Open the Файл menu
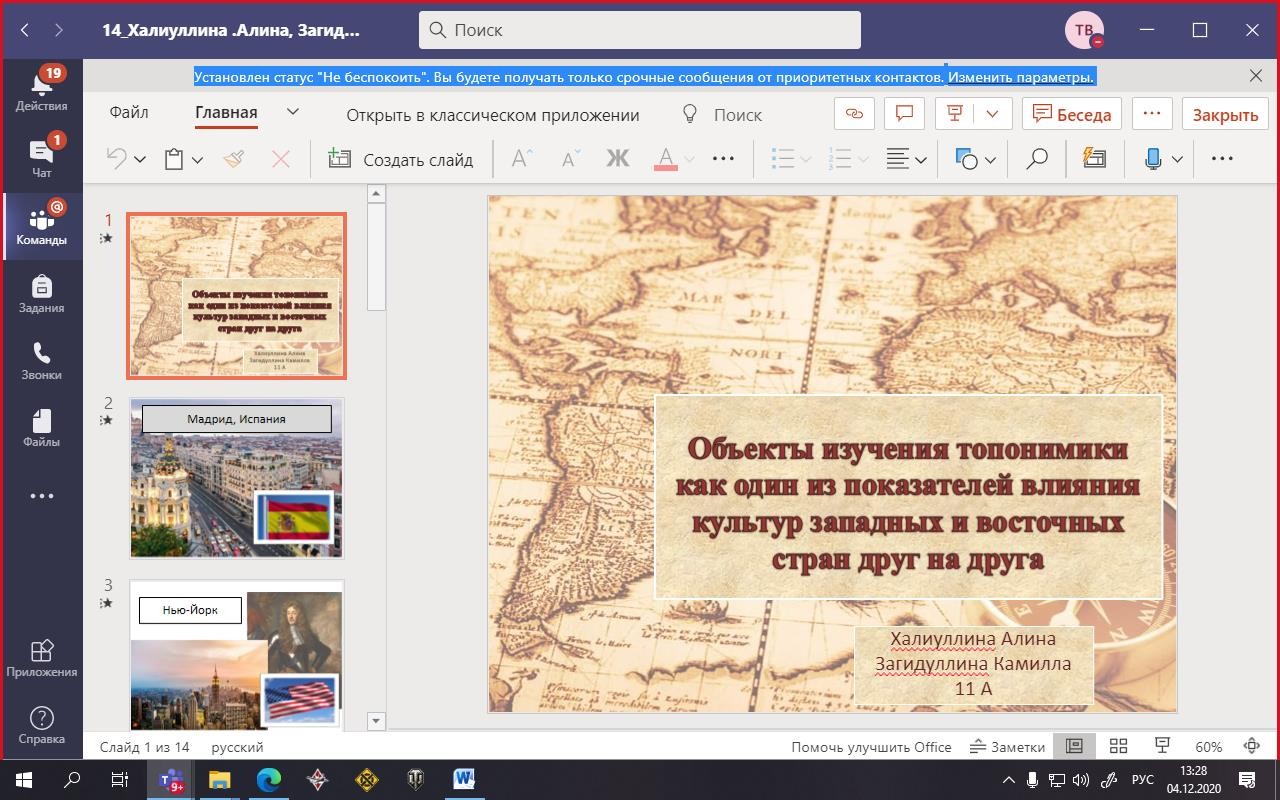Screen dimensions: 1280x800 coord(129,113)
